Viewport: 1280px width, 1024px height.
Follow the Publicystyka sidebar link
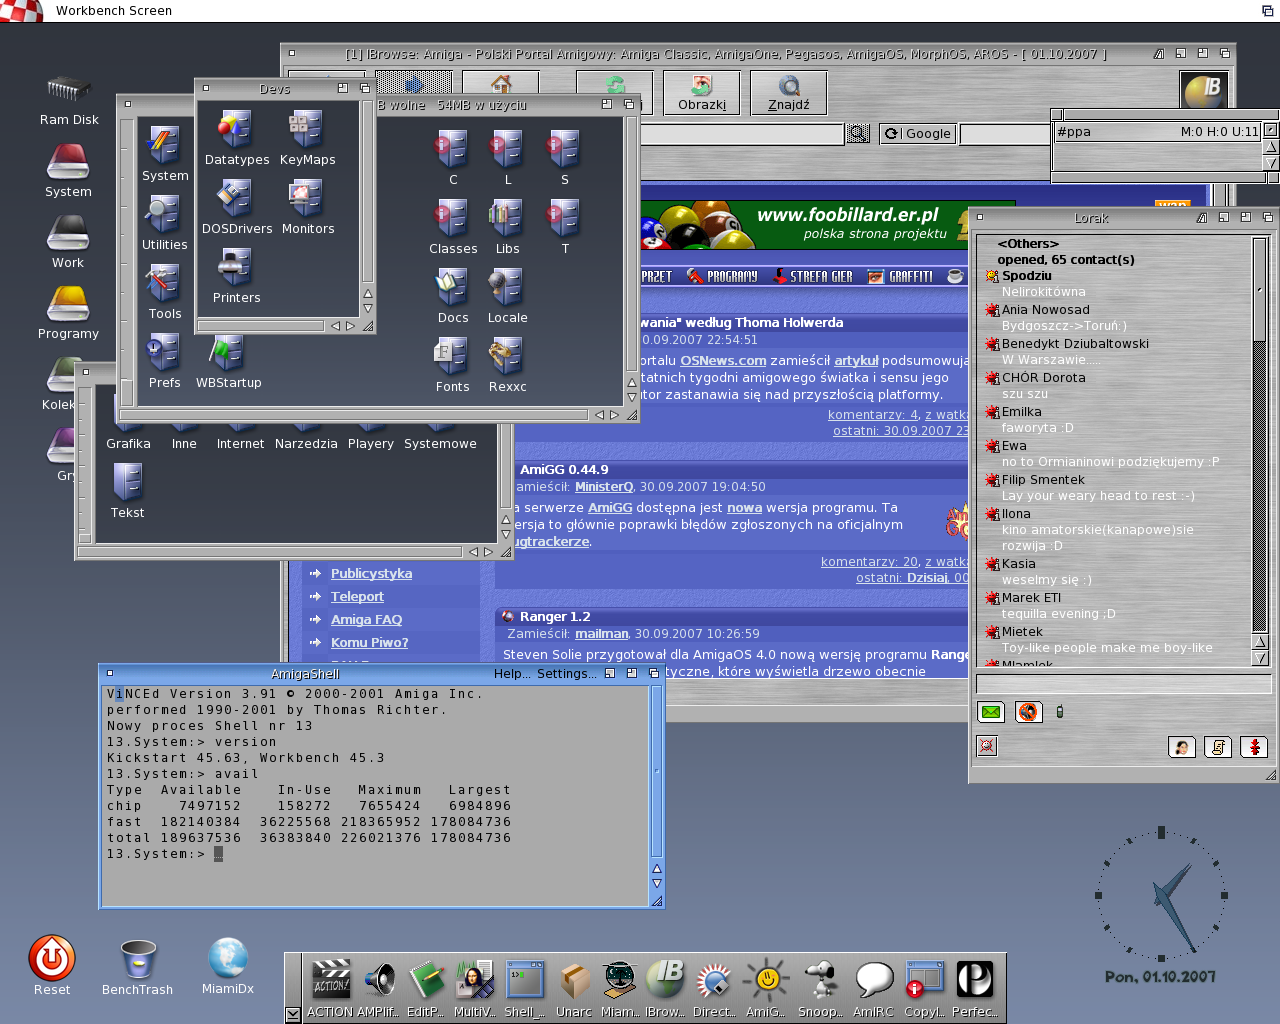click(x=371, y=573)
